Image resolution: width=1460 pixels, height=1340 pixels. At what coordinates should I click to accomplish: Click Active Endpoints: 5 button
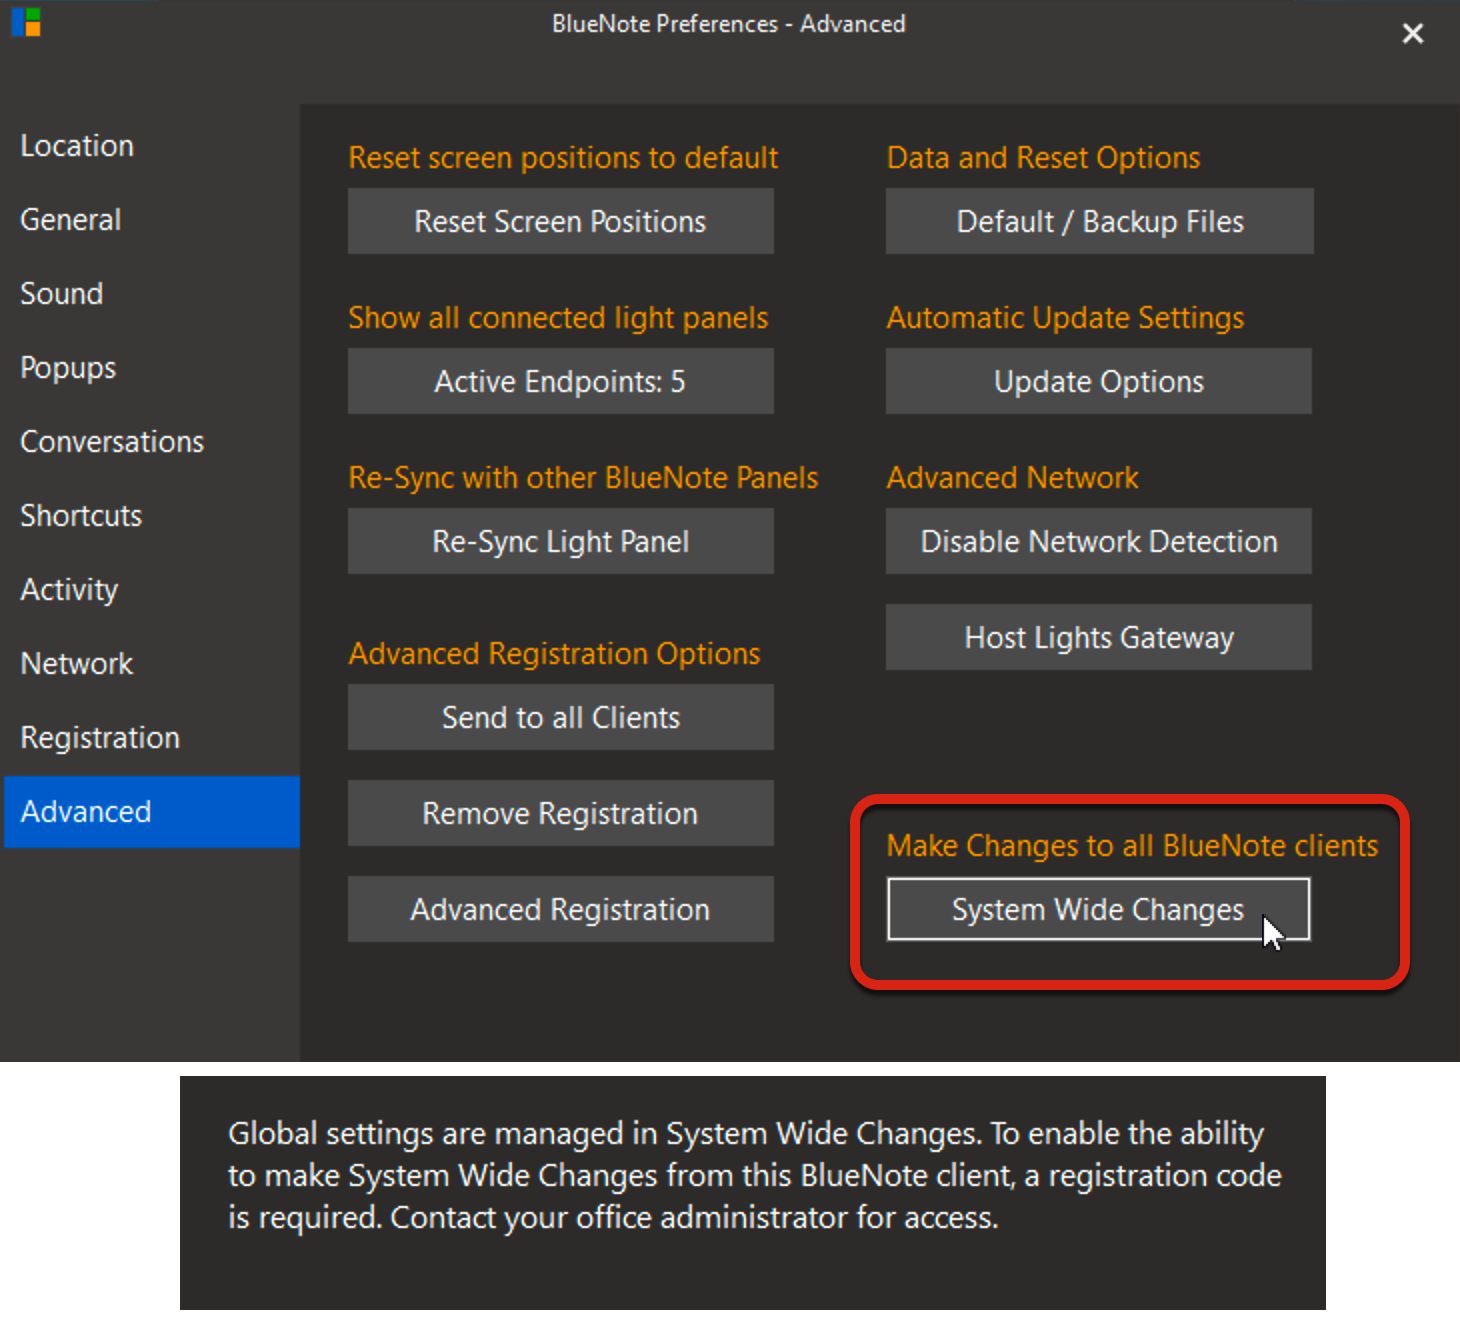click(560, 381)
